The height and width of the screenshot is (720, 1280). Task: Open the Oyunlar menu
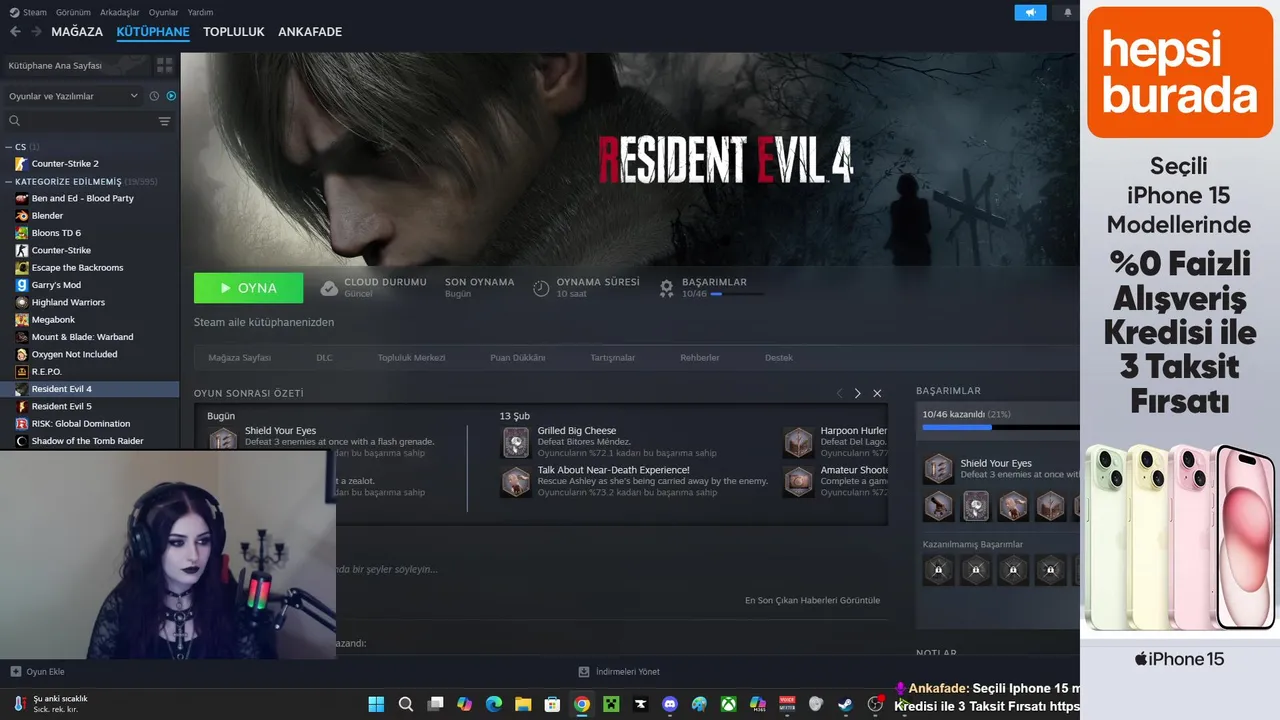click(x=164, y=13)
